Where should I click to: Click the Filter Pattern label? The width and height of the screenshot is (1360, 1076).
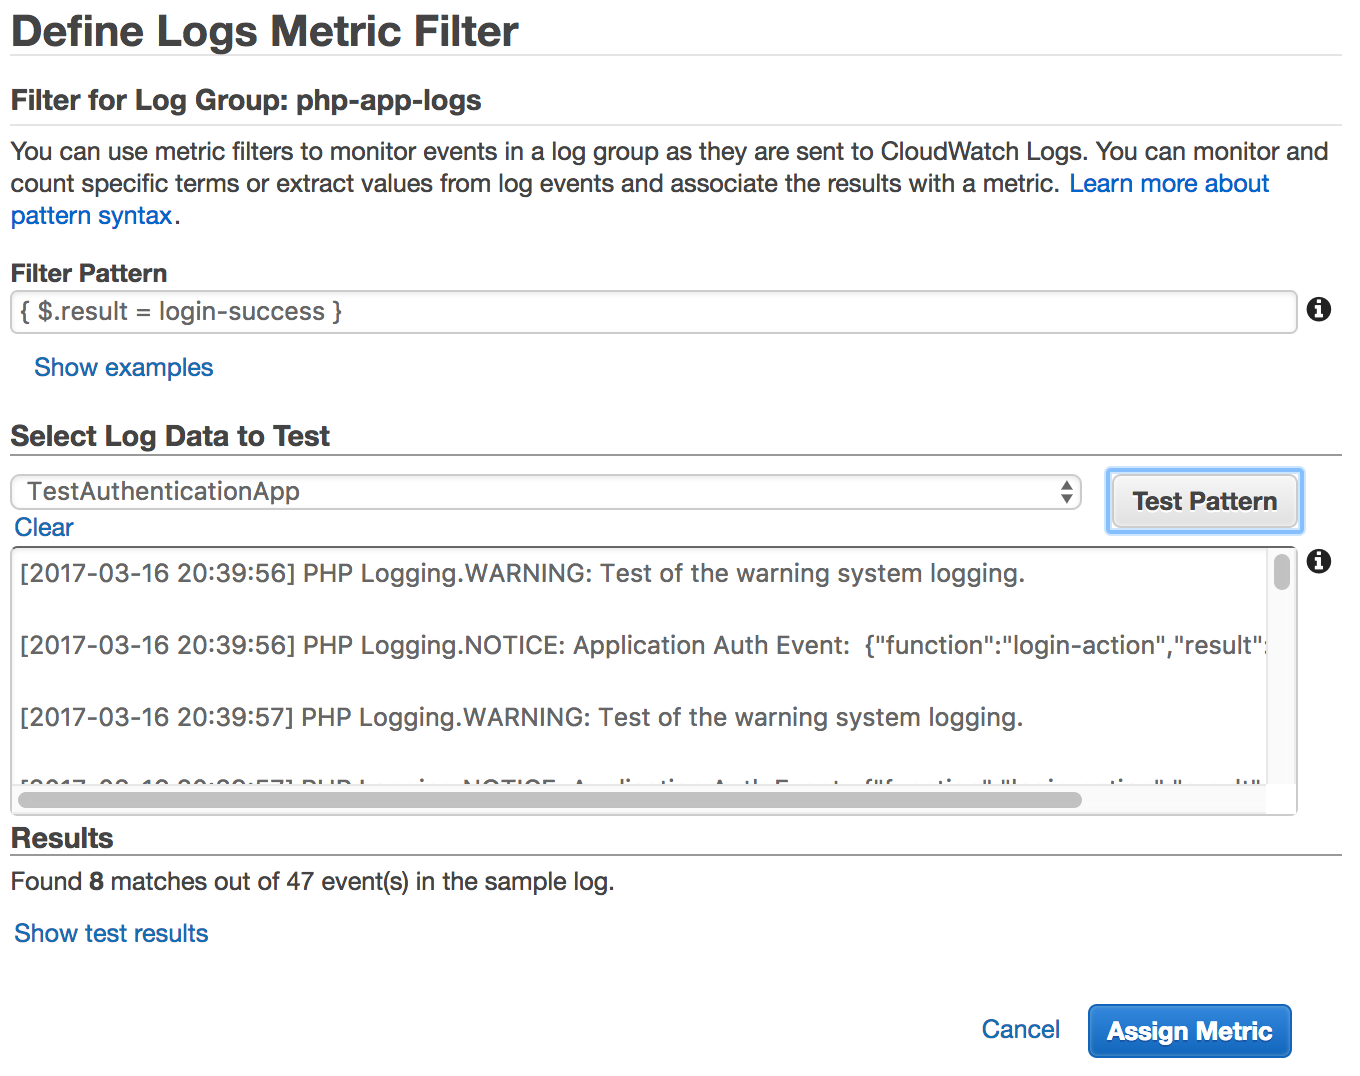[89, 273]
